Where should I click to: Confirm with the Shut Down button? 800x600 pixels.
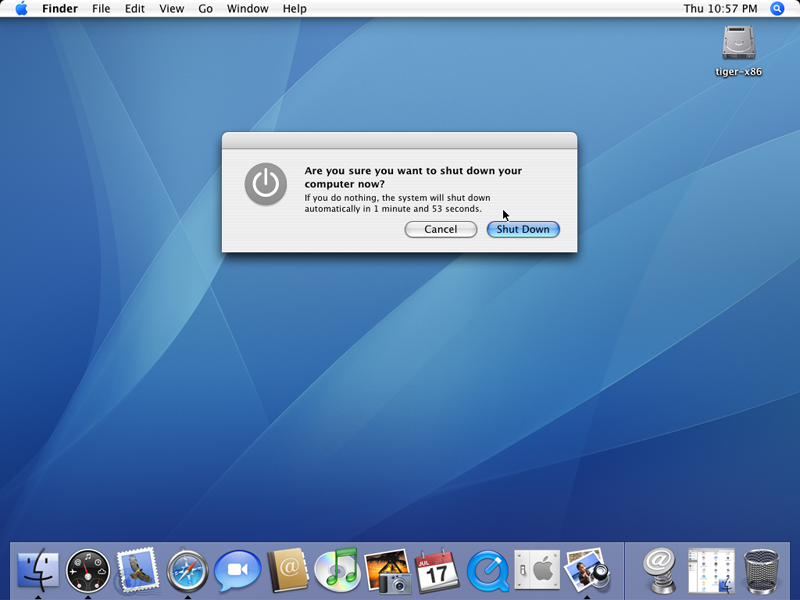point(523,229)
